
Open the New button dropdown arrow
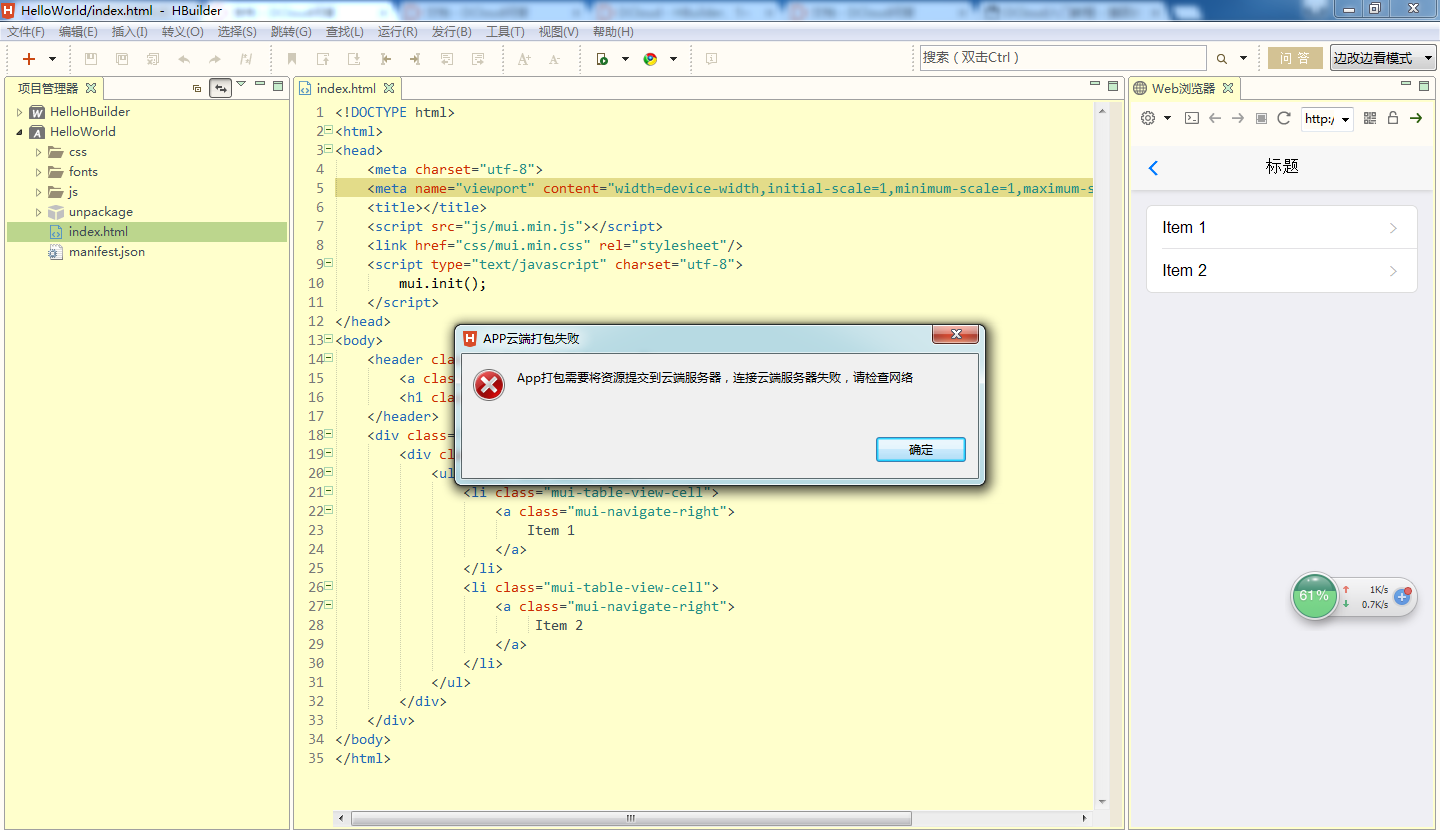[x=52, y=59]
